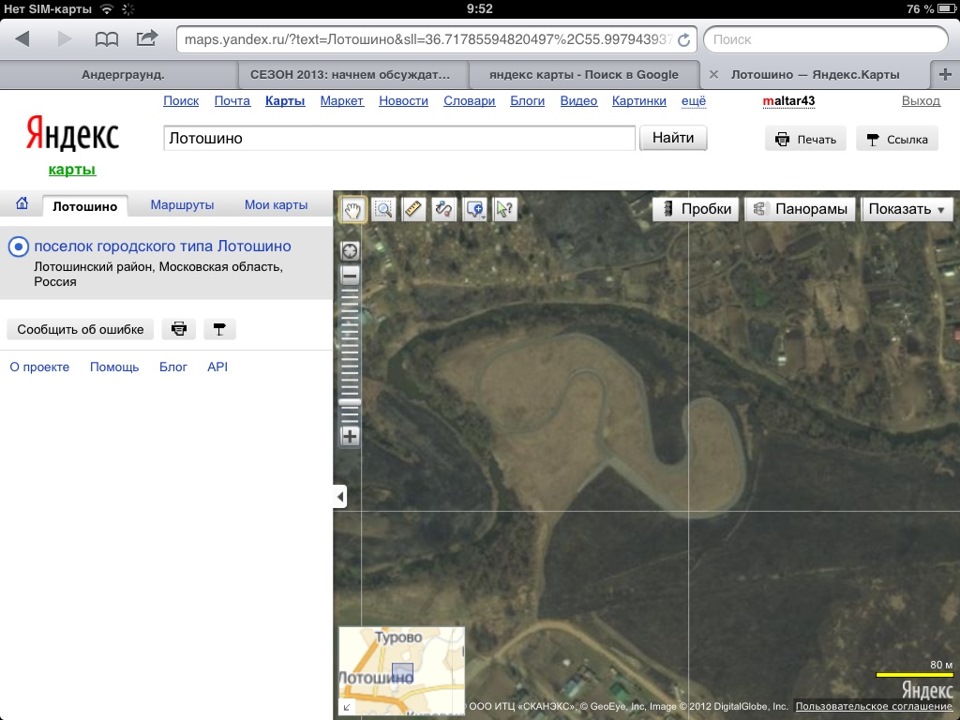Zoom out with the minus button
The image size is (960, 720).
(x=350, y=276)
